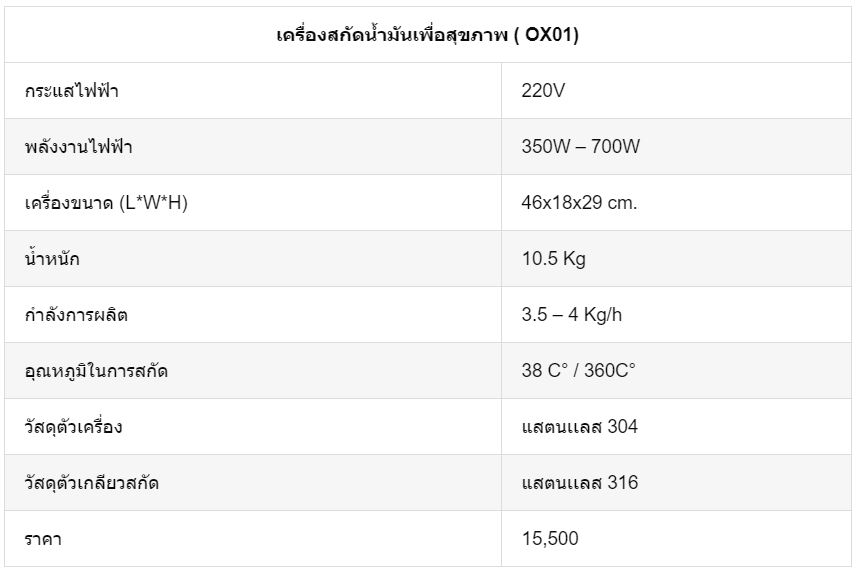Click the table header title OX01
858x576 pixels.
549,35
